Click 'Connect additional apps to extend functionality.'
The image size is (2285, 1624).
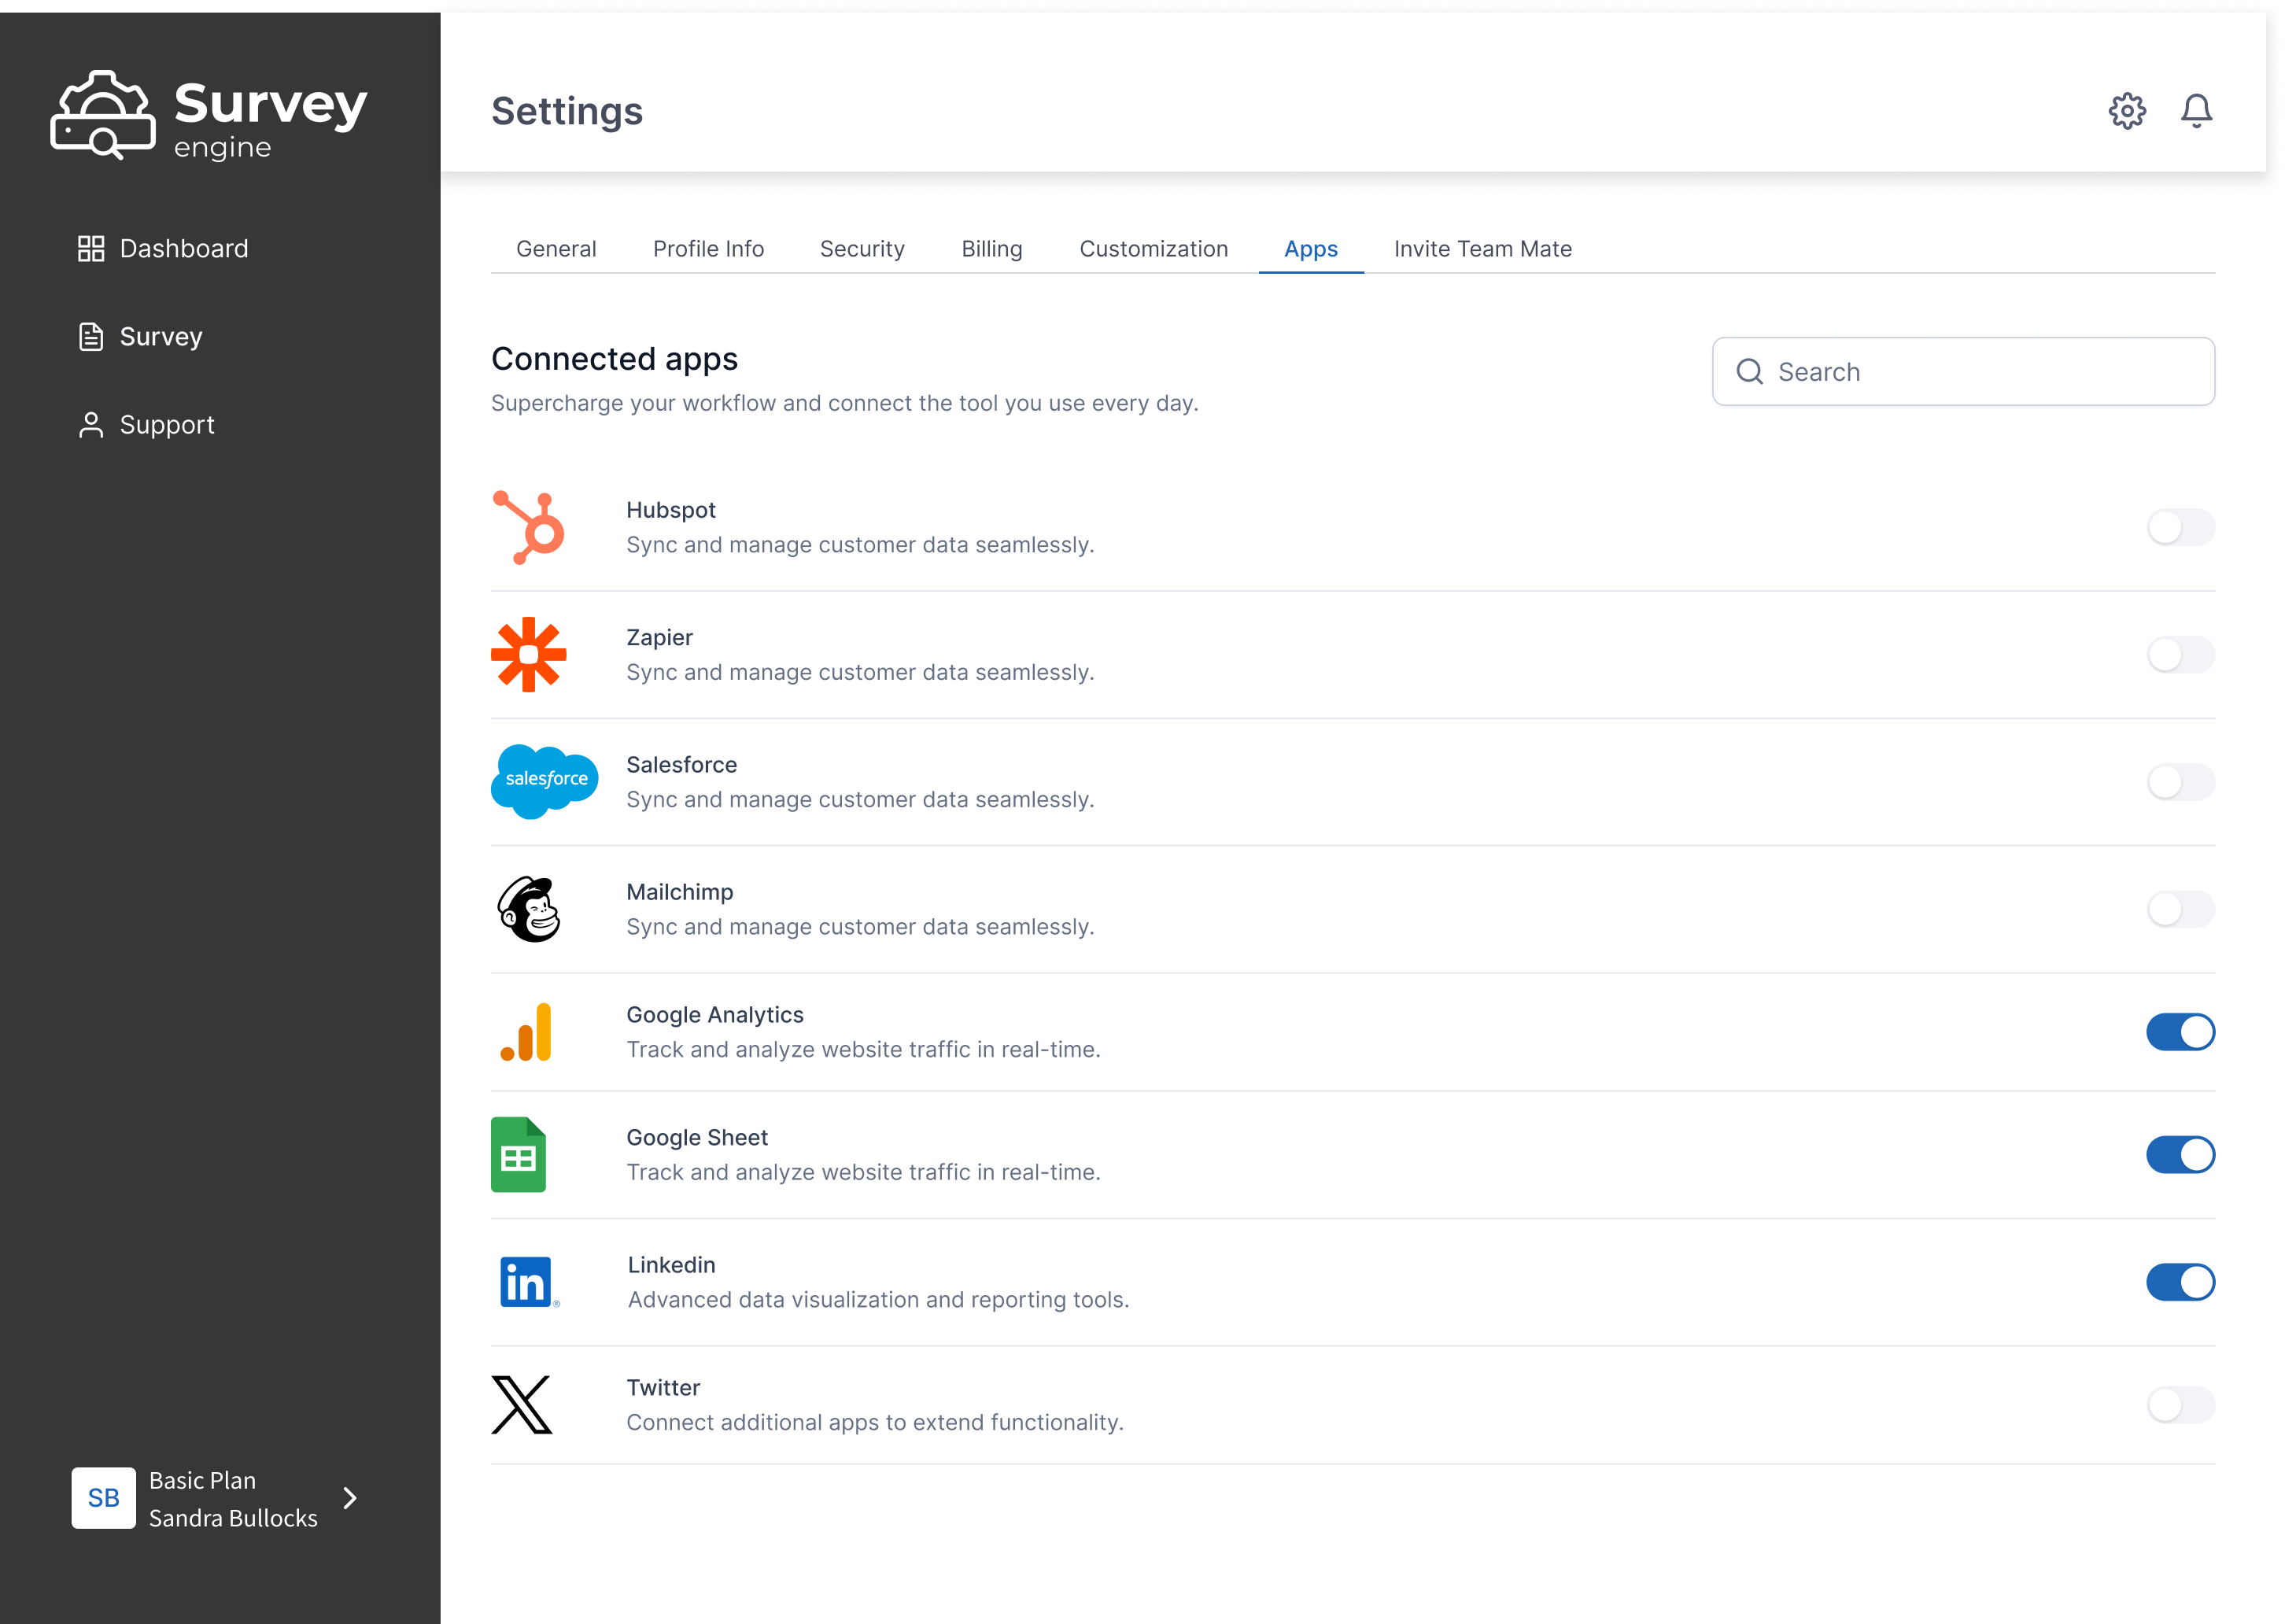click(x=875, y=1422)
